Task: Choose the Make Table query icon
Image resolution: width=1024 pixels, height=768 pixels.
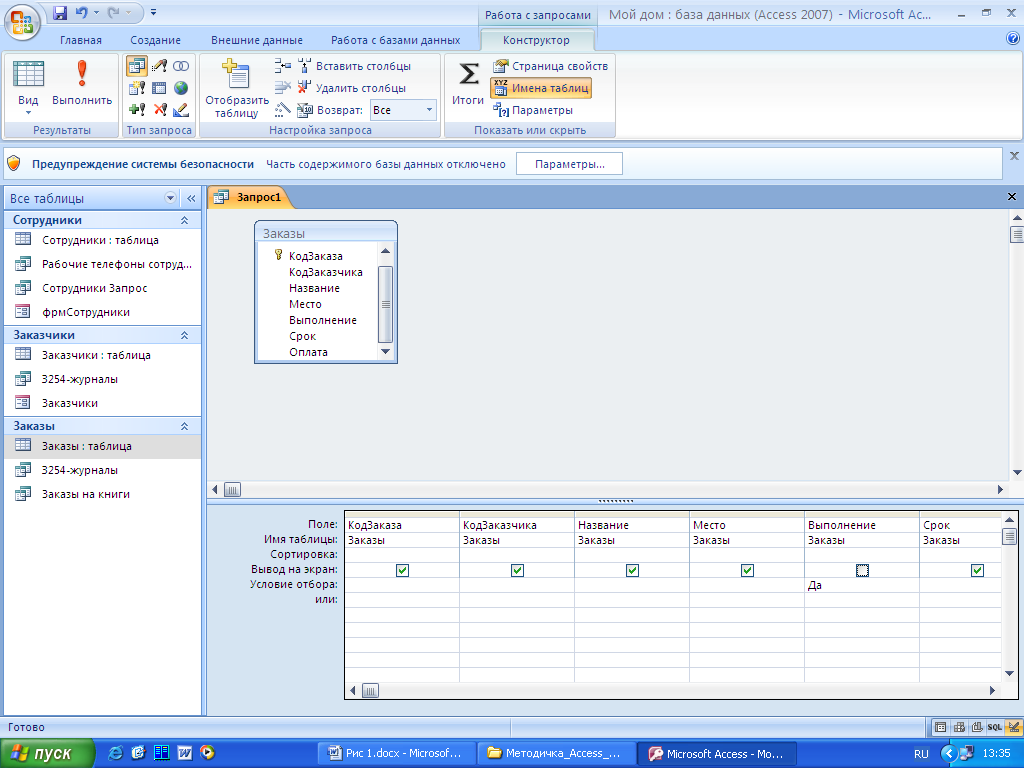Action: [136, 88]
